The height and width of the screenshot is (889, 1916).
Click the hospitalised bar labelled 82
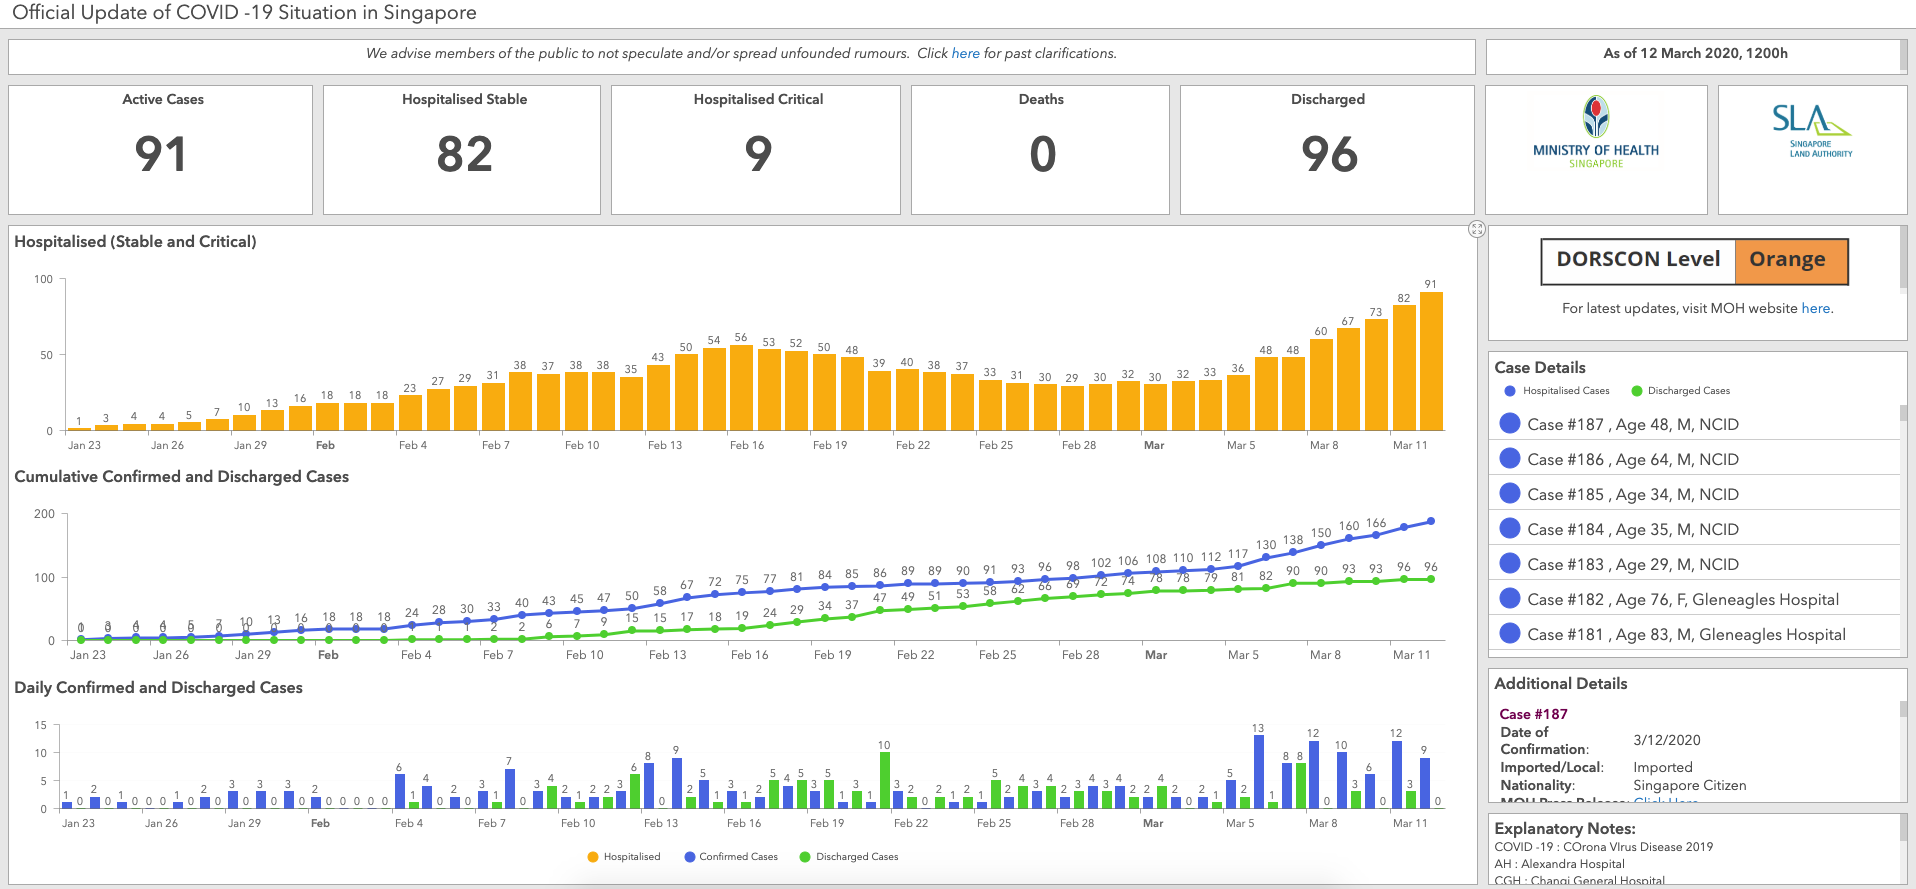1404,368
